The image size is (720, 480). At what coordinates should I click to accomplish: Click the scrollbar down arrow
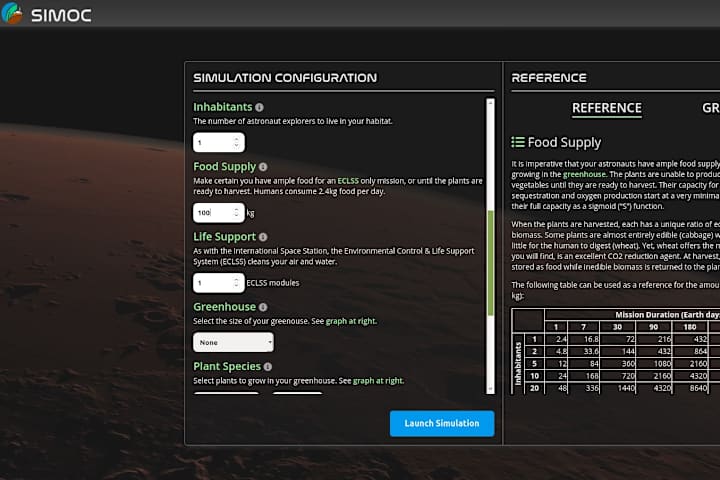(x=490, y=389)
